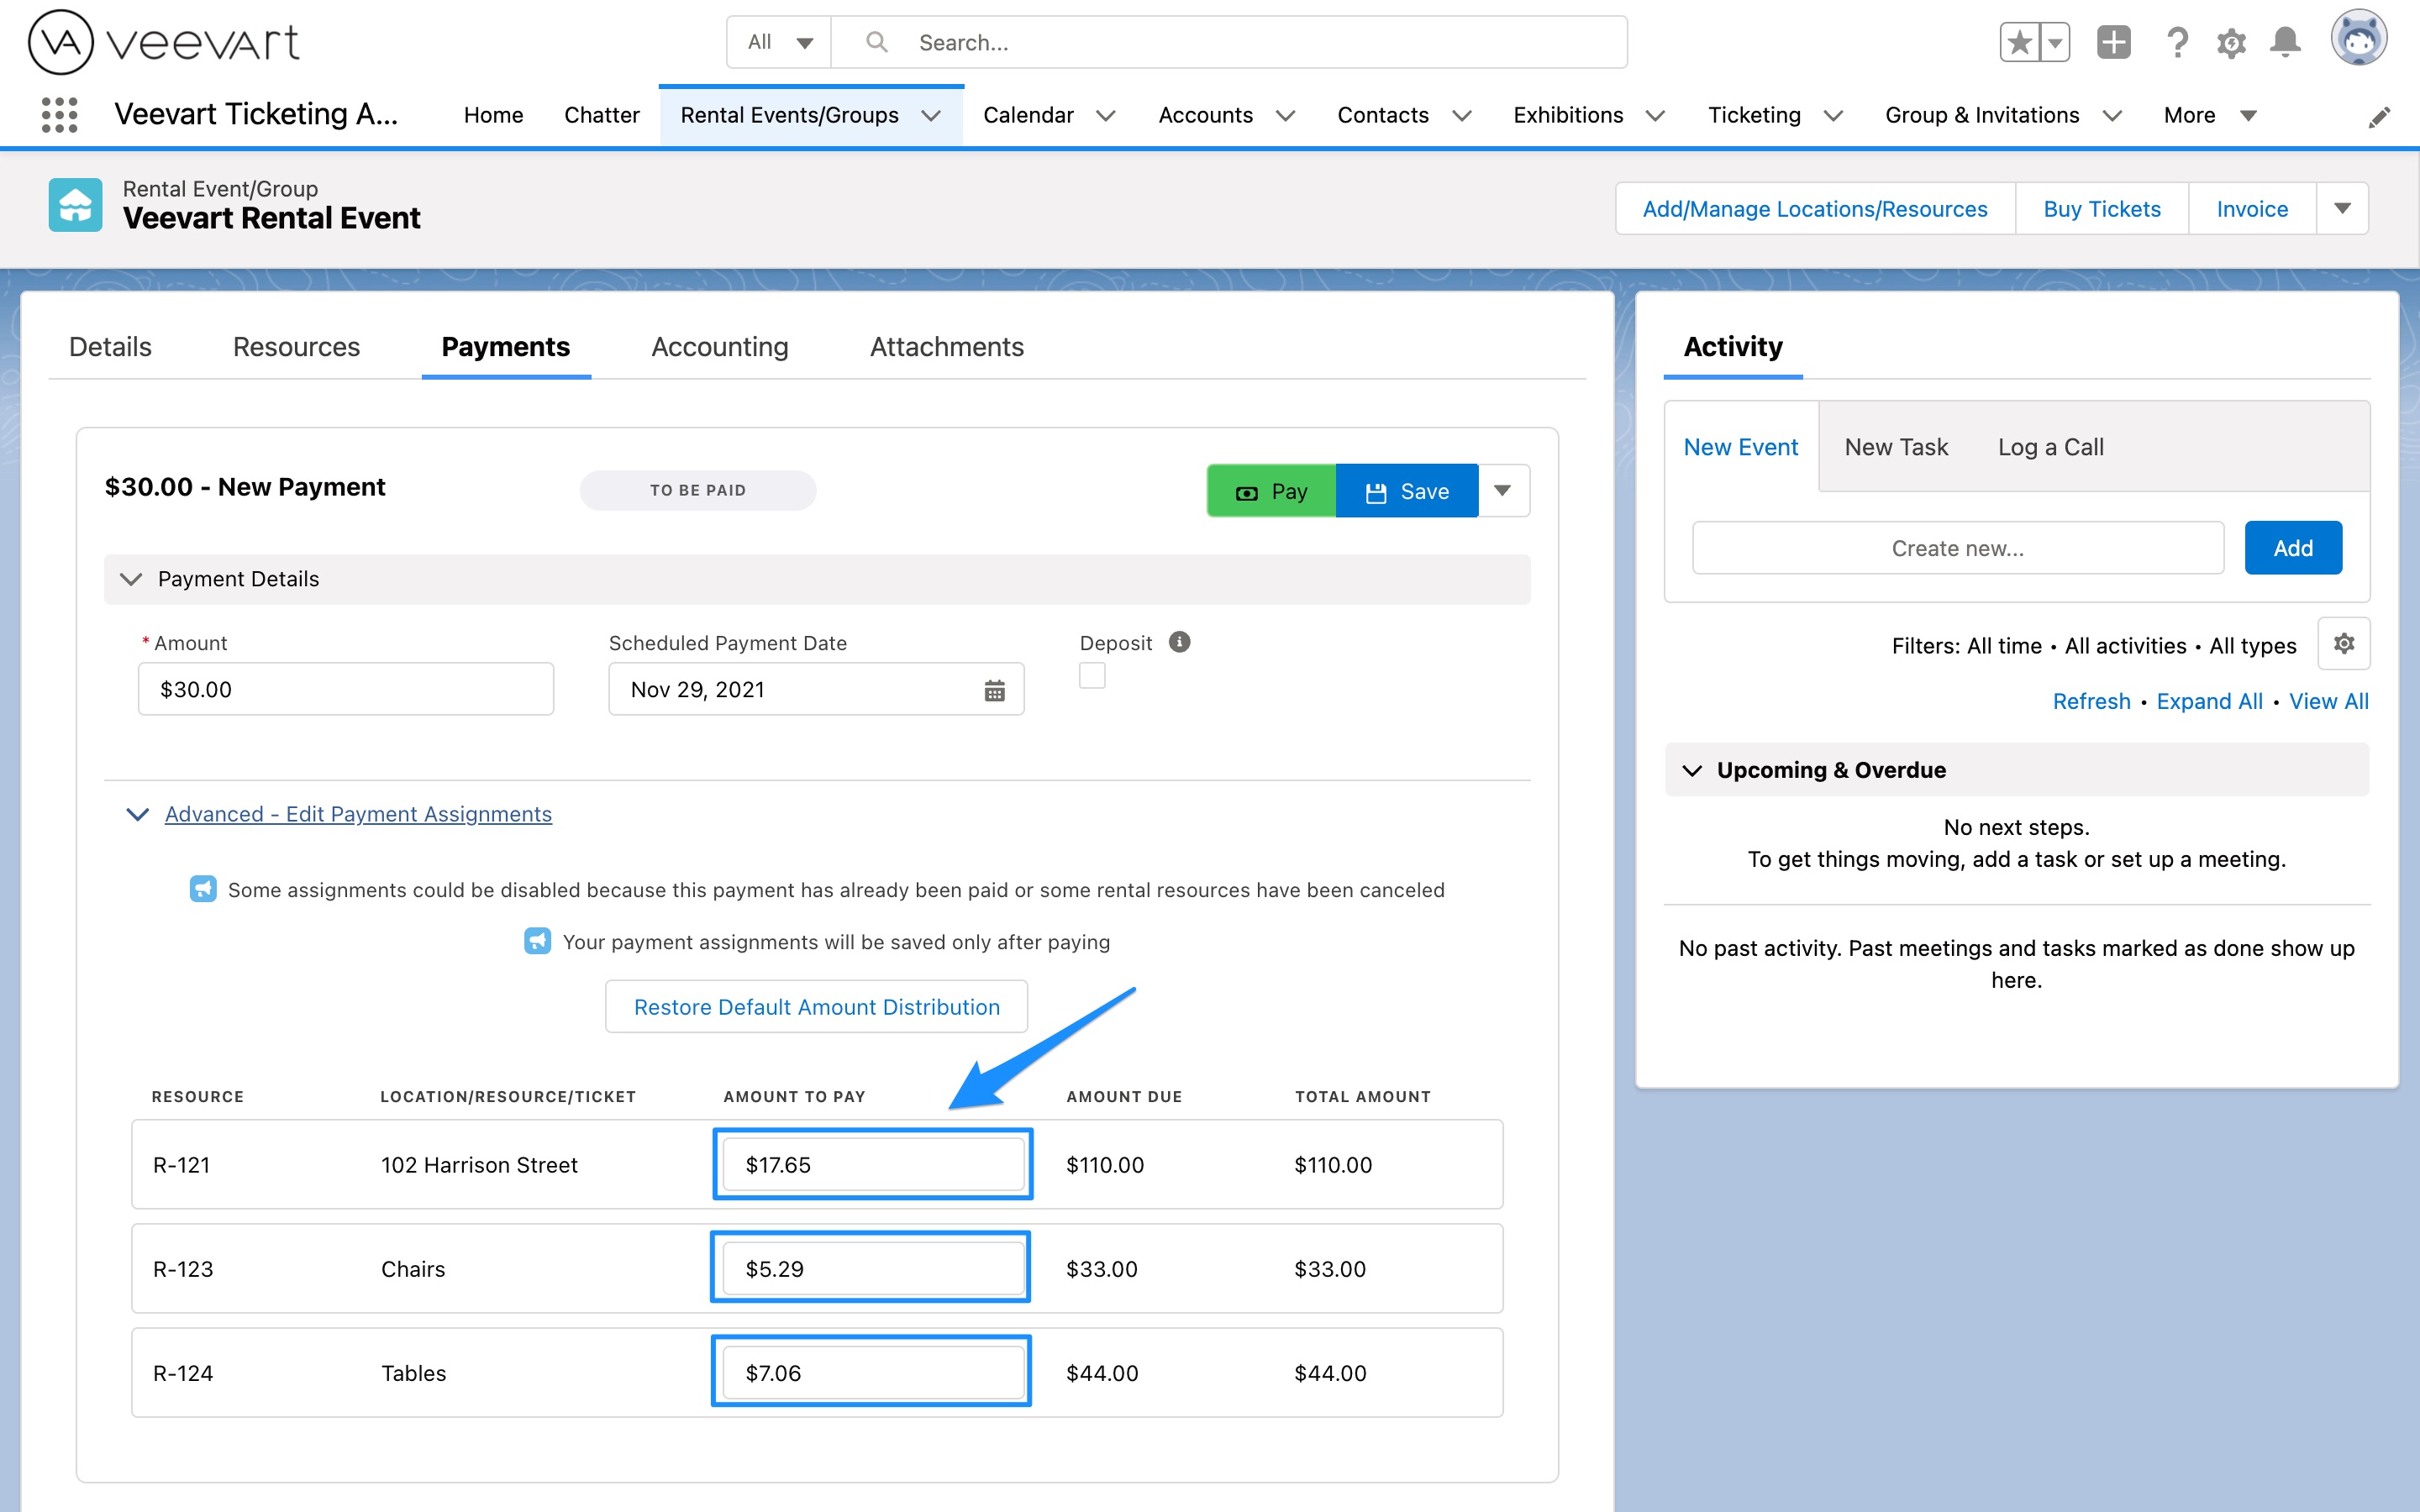
Task: Click Restore Default Amount Distribution
Action: 815,1006
